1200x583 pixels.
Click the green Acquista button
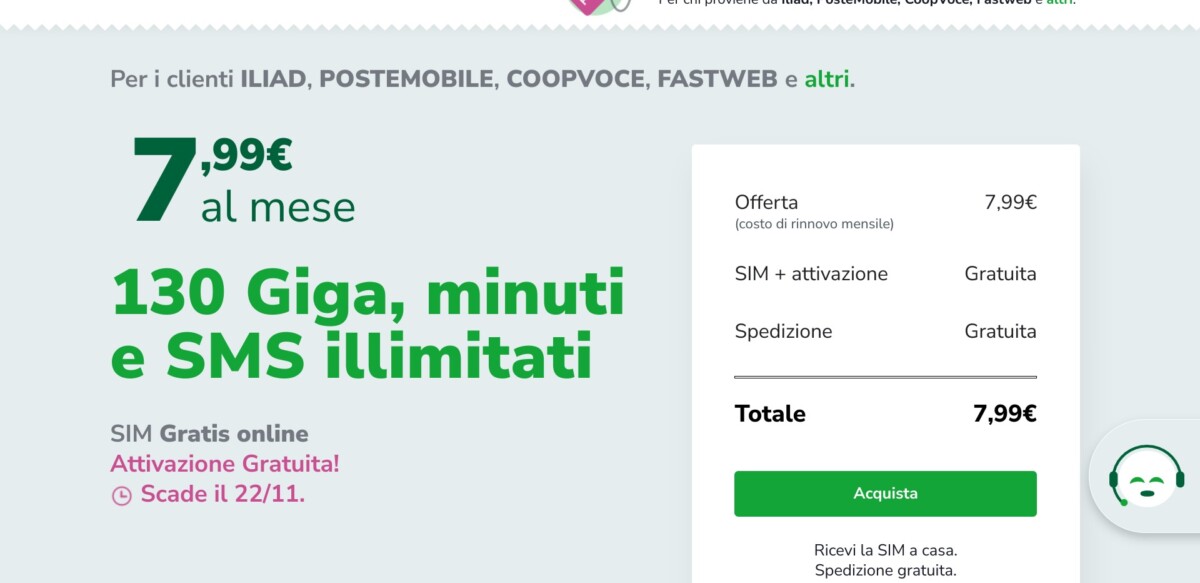(885, 494)
